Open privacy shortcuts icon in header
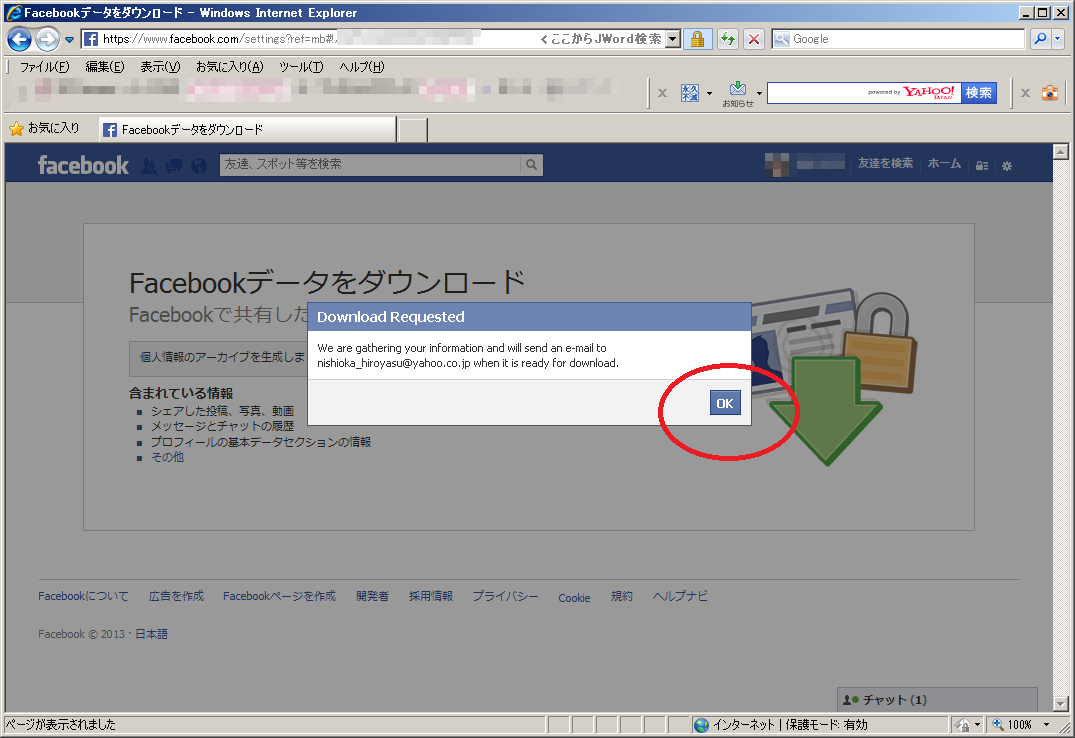 point(982,165)
